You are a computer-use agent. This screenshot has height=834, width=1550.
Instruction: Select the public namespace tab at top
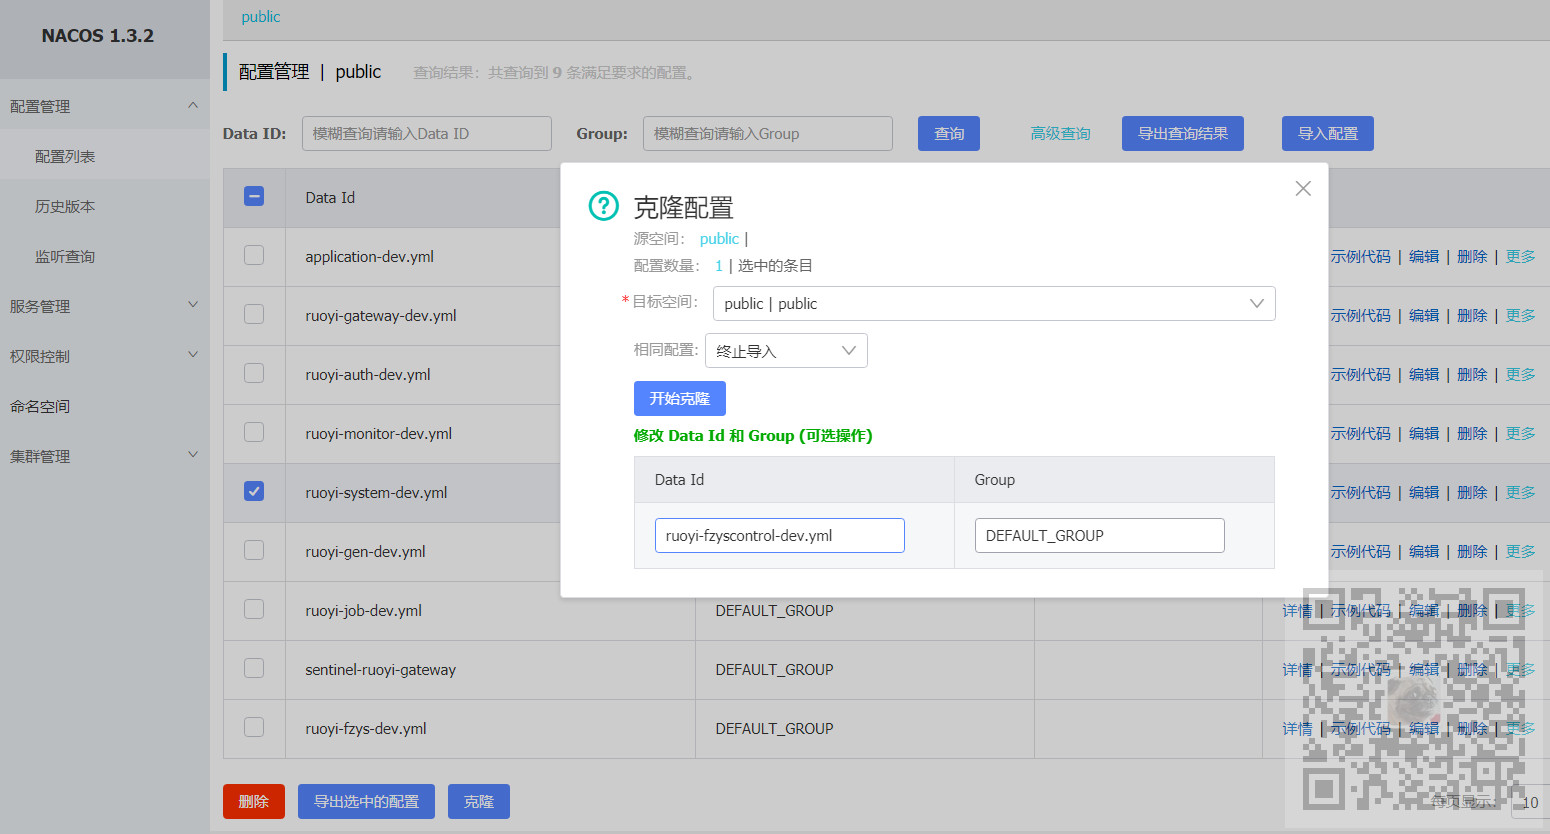pos(261,17)
